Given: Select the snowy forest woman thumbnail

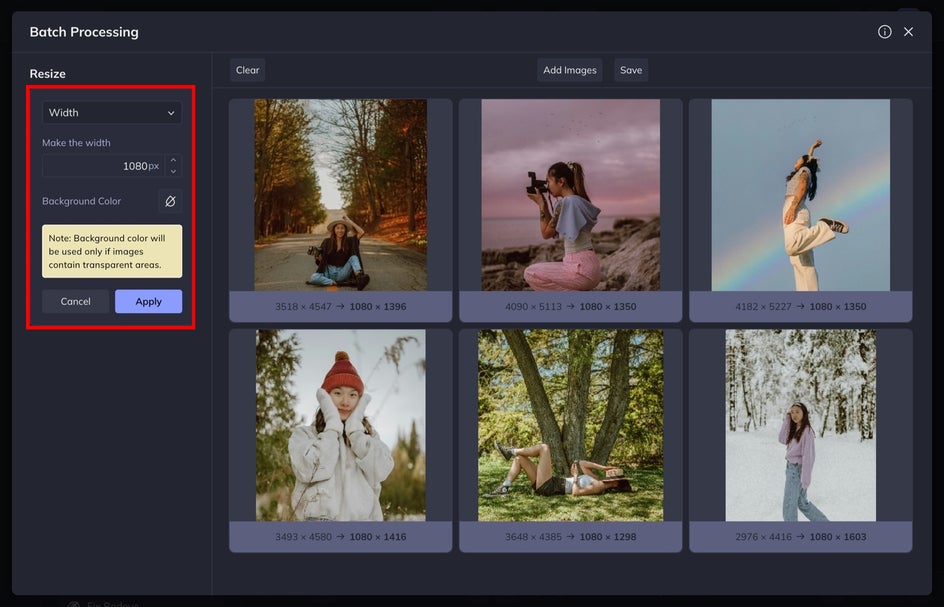Looking at the screenshot, I should pos(801,425).
